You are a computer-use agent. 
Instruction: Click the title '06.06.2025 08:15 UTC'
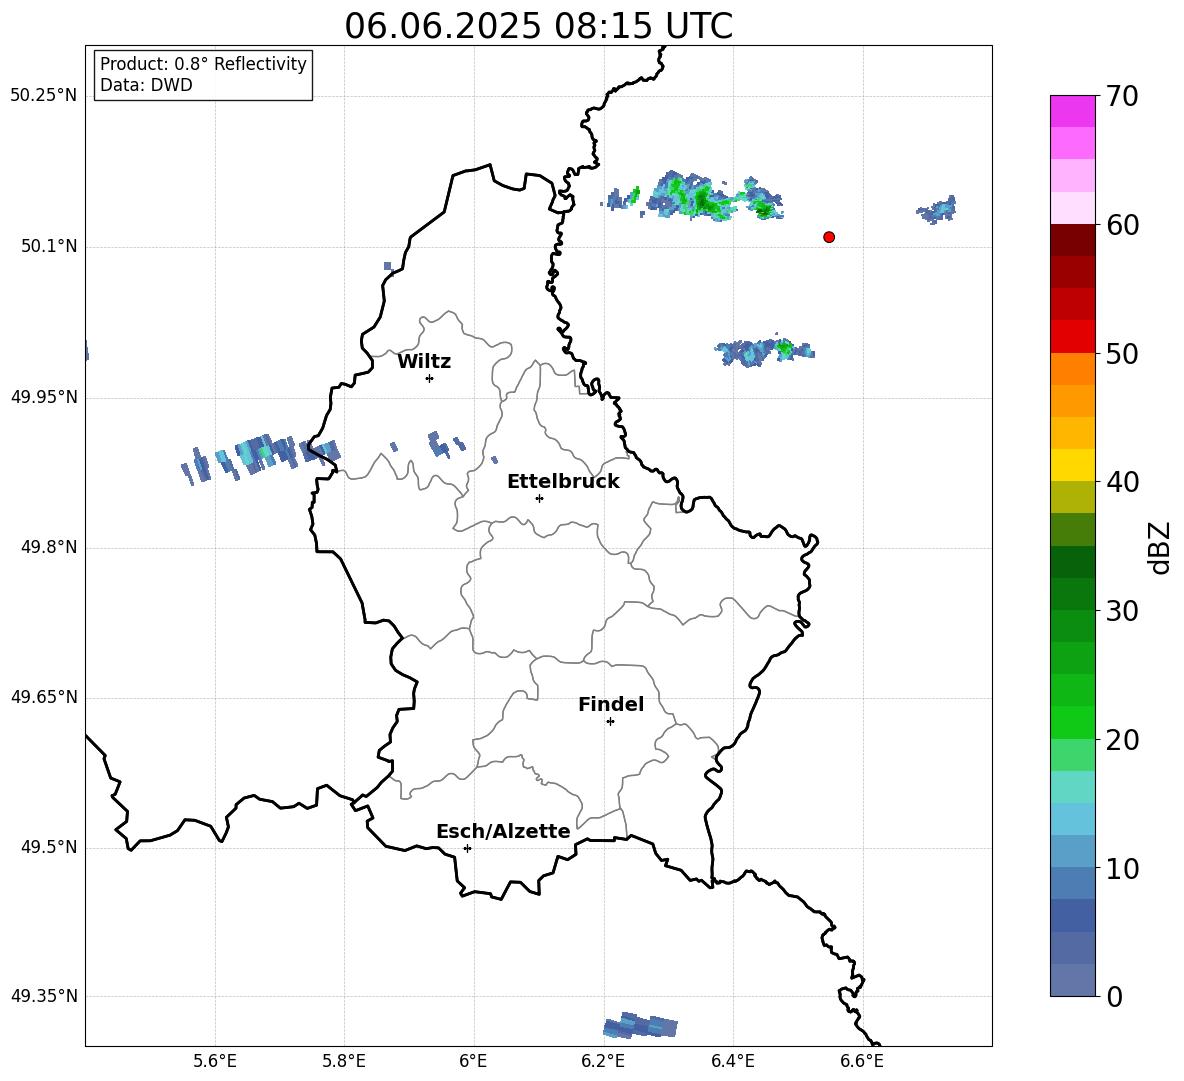pos(538,25)
